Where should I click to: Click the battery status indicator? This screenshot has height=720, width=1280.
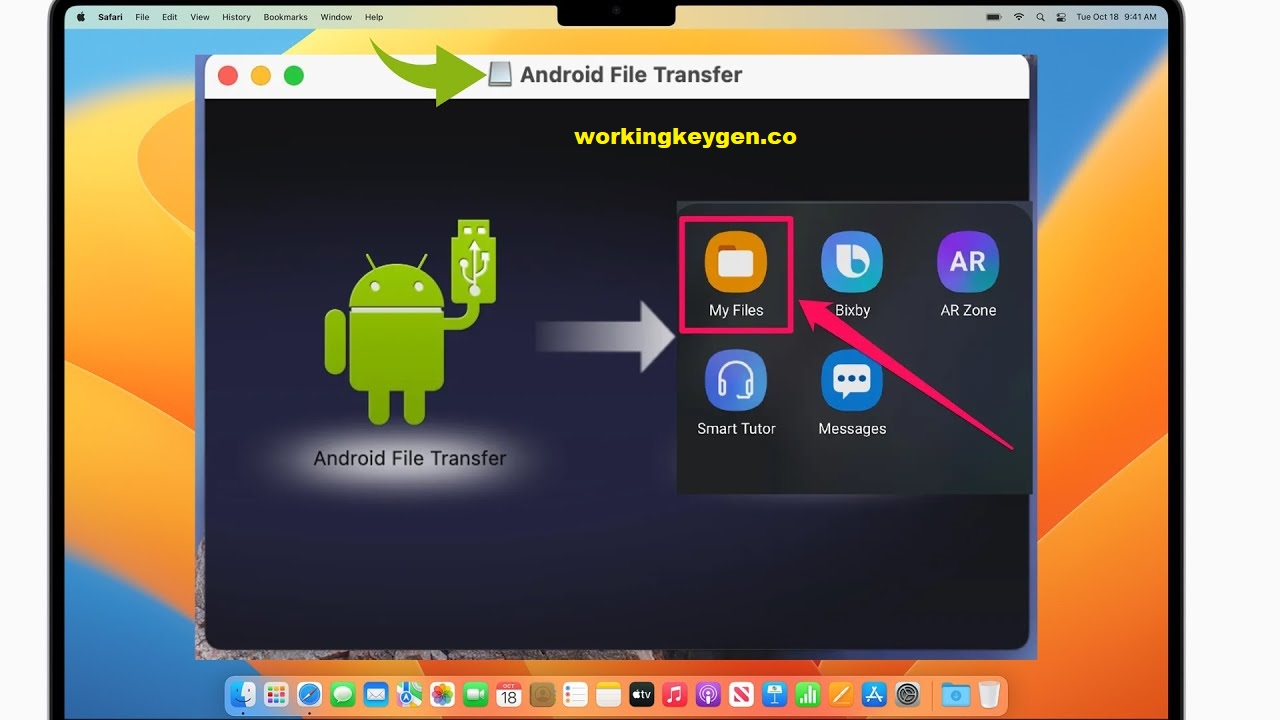(x=993, y=17)
